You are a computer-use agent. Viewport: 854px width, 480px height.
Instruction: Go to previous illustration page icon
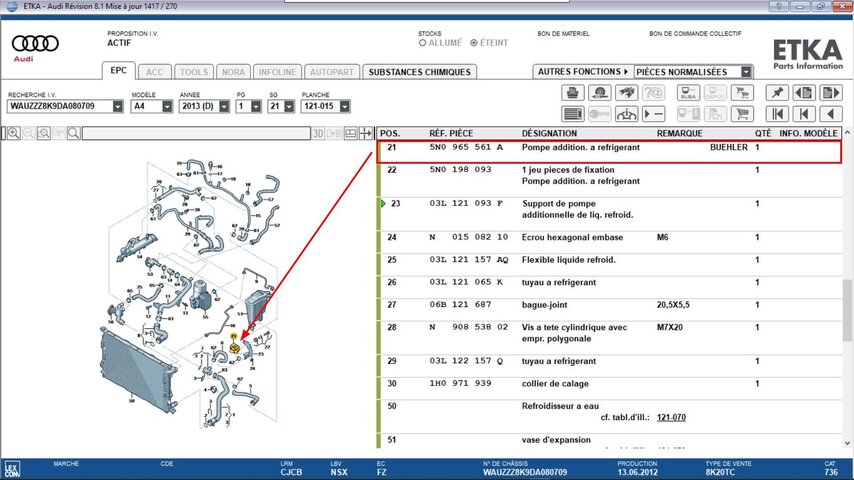[x=804, y=93]
